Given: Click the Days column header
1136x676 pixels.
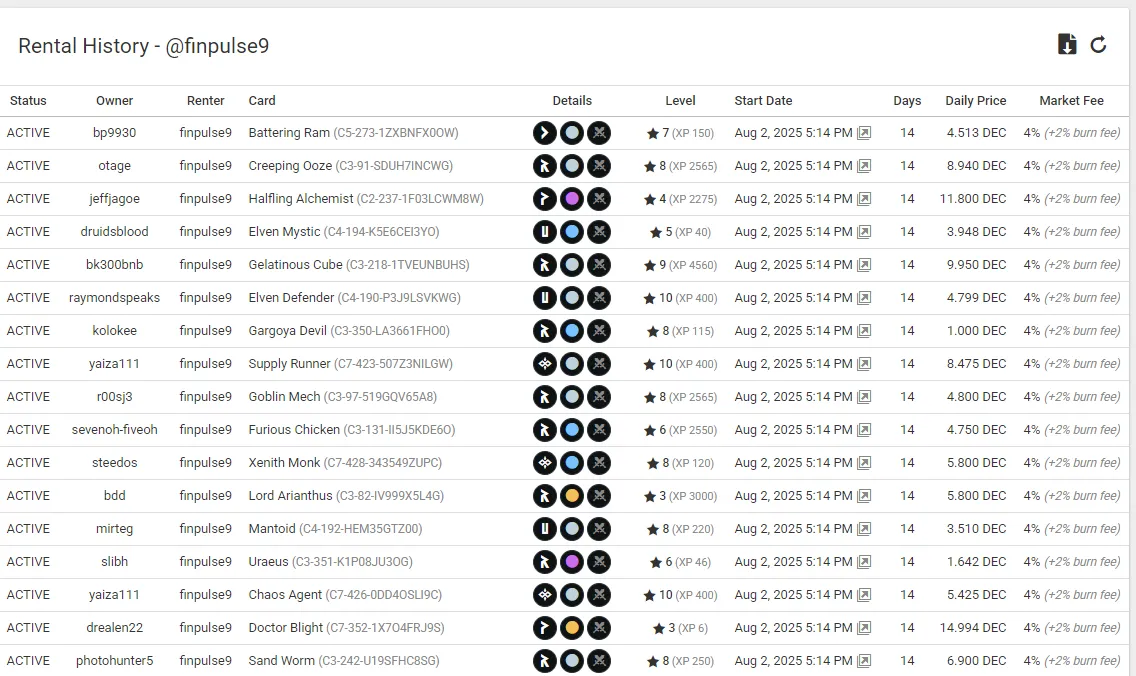Looking at the screenshot, I should 907,101.
